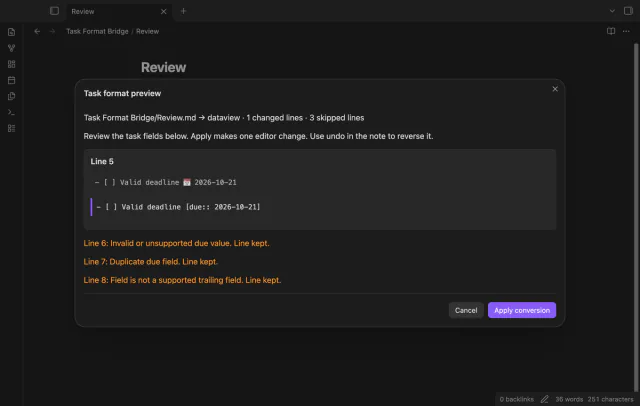Open a new tab with plus icon
Screen dimensions: 640x406
point(183,11)
